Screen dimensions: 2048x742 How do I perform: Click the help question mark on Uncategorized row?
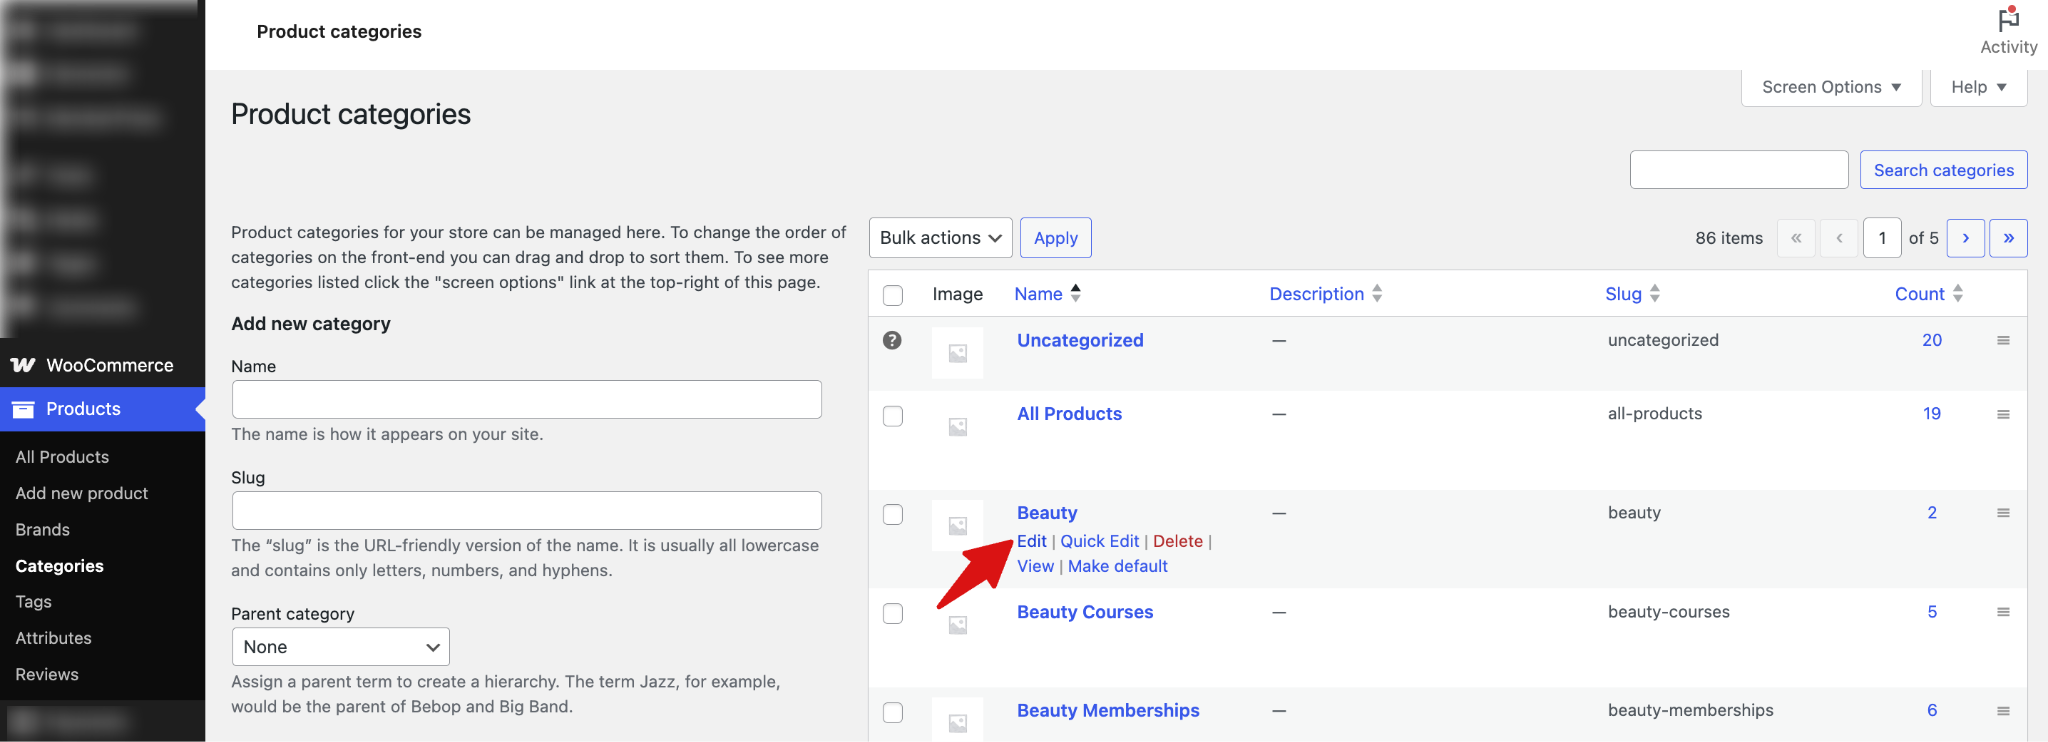point(892,340)
